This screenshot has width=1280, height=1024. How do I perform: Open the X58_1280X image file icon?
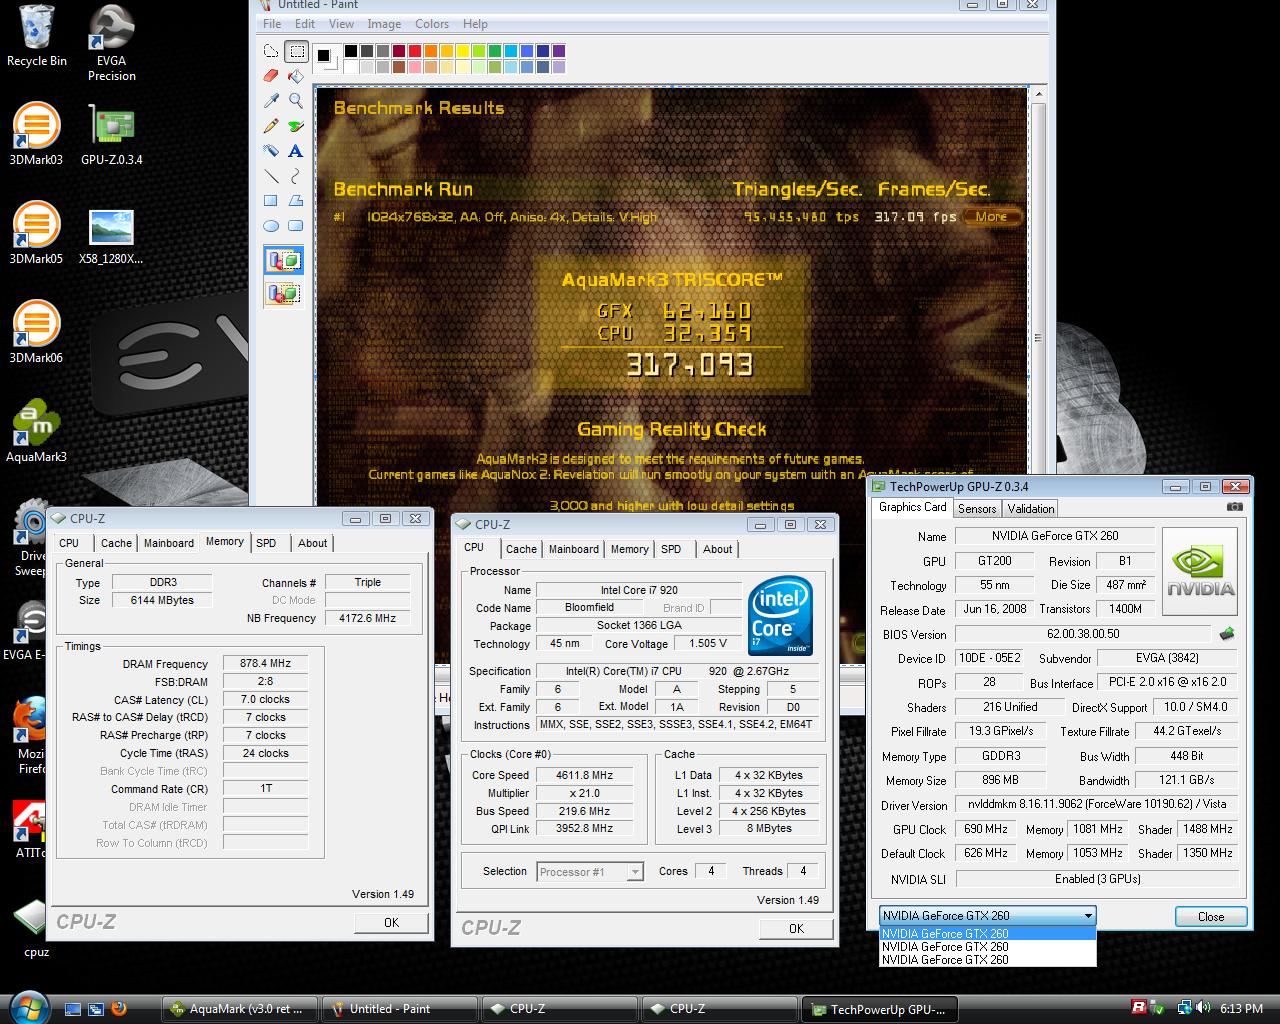tap(111, 237)
